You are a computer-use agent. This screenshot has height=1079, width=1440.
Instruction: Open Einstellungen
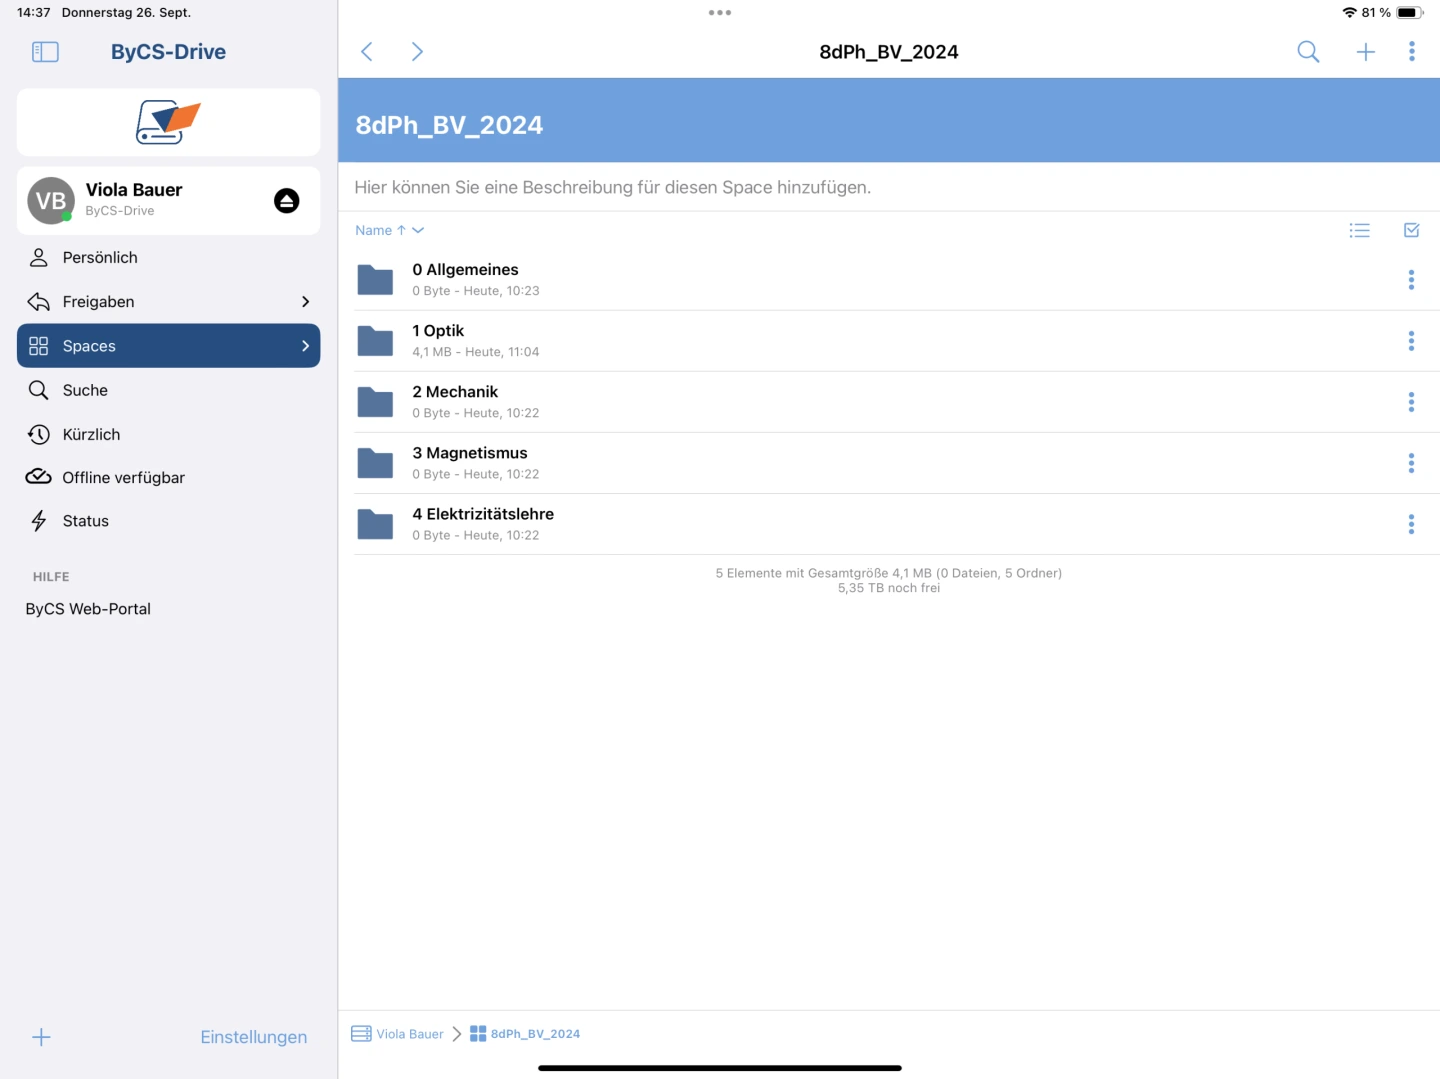pos(253,1037)
